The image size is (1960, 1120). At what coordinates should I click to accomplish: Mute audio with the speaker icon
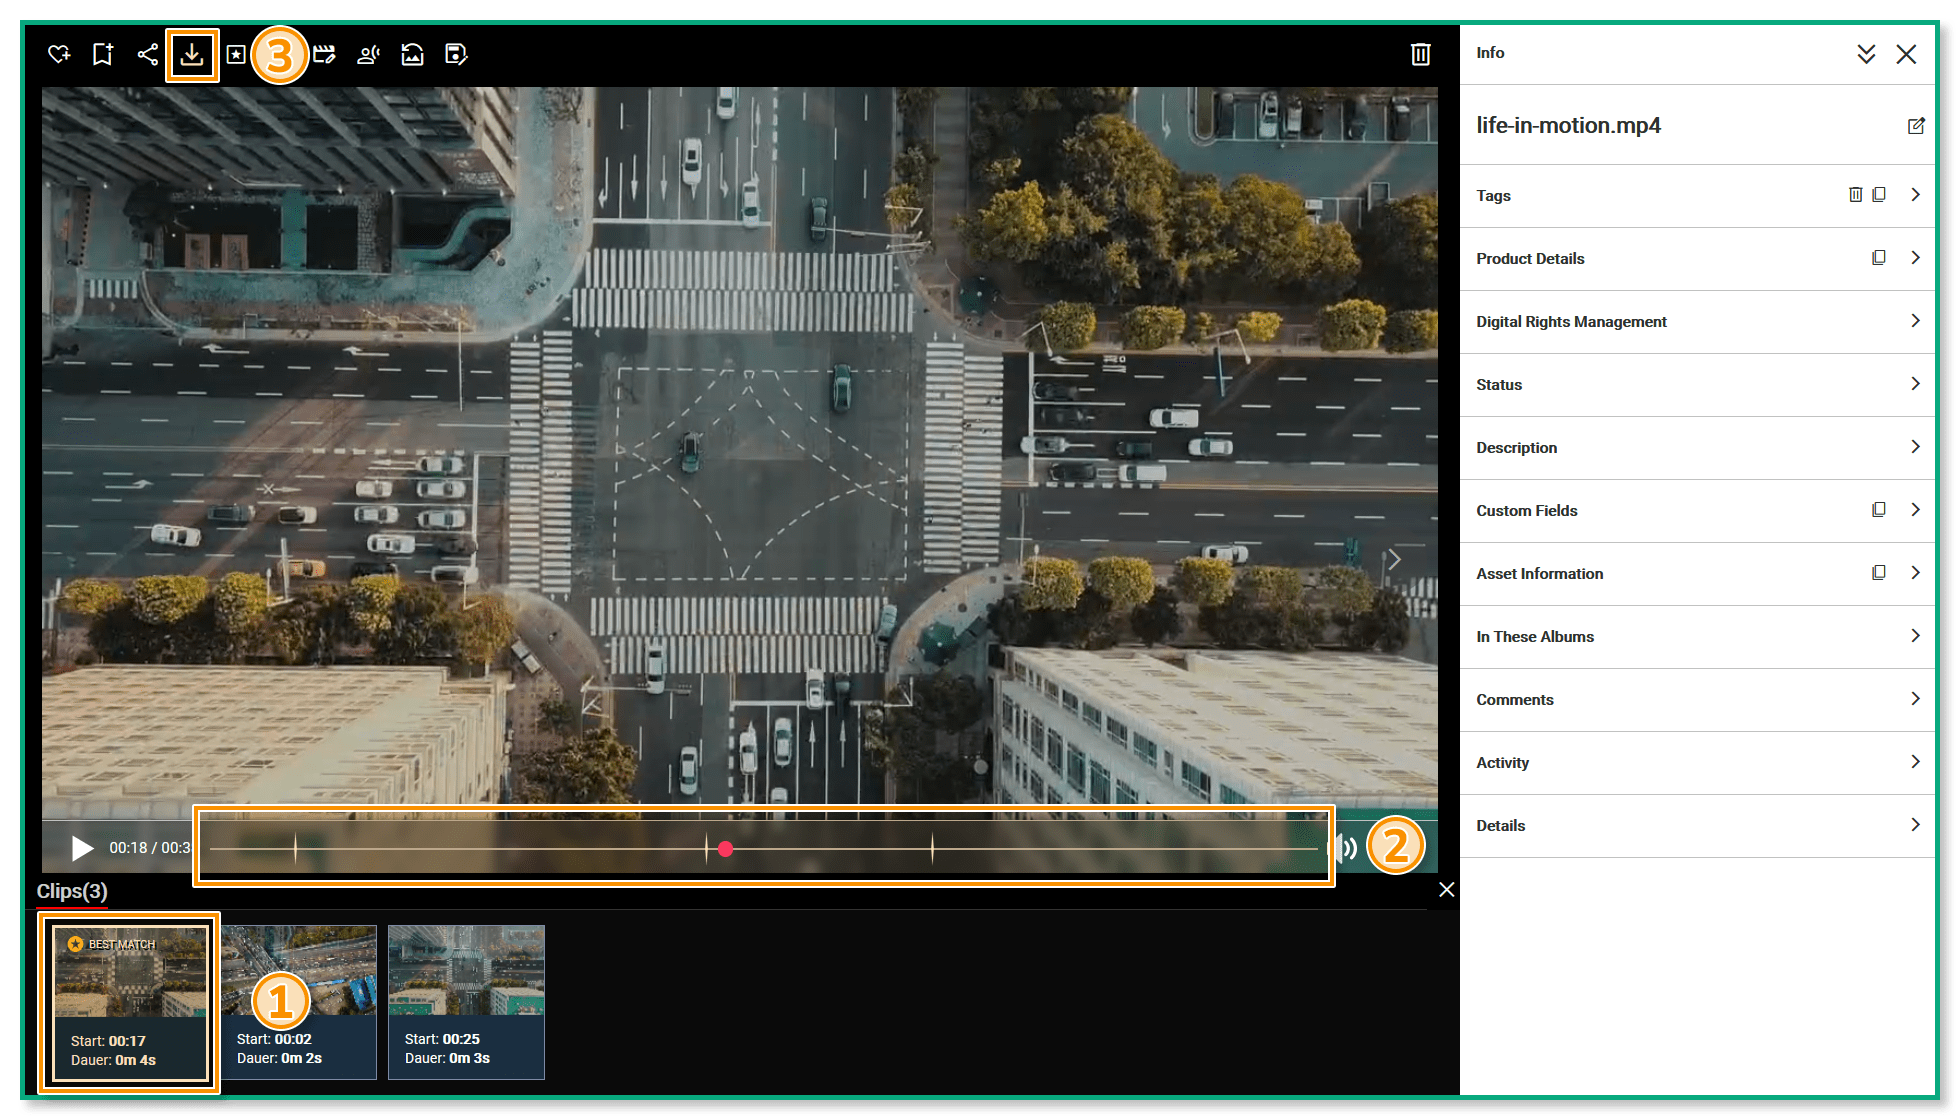pyautogui.click(x=1346, y=849)
